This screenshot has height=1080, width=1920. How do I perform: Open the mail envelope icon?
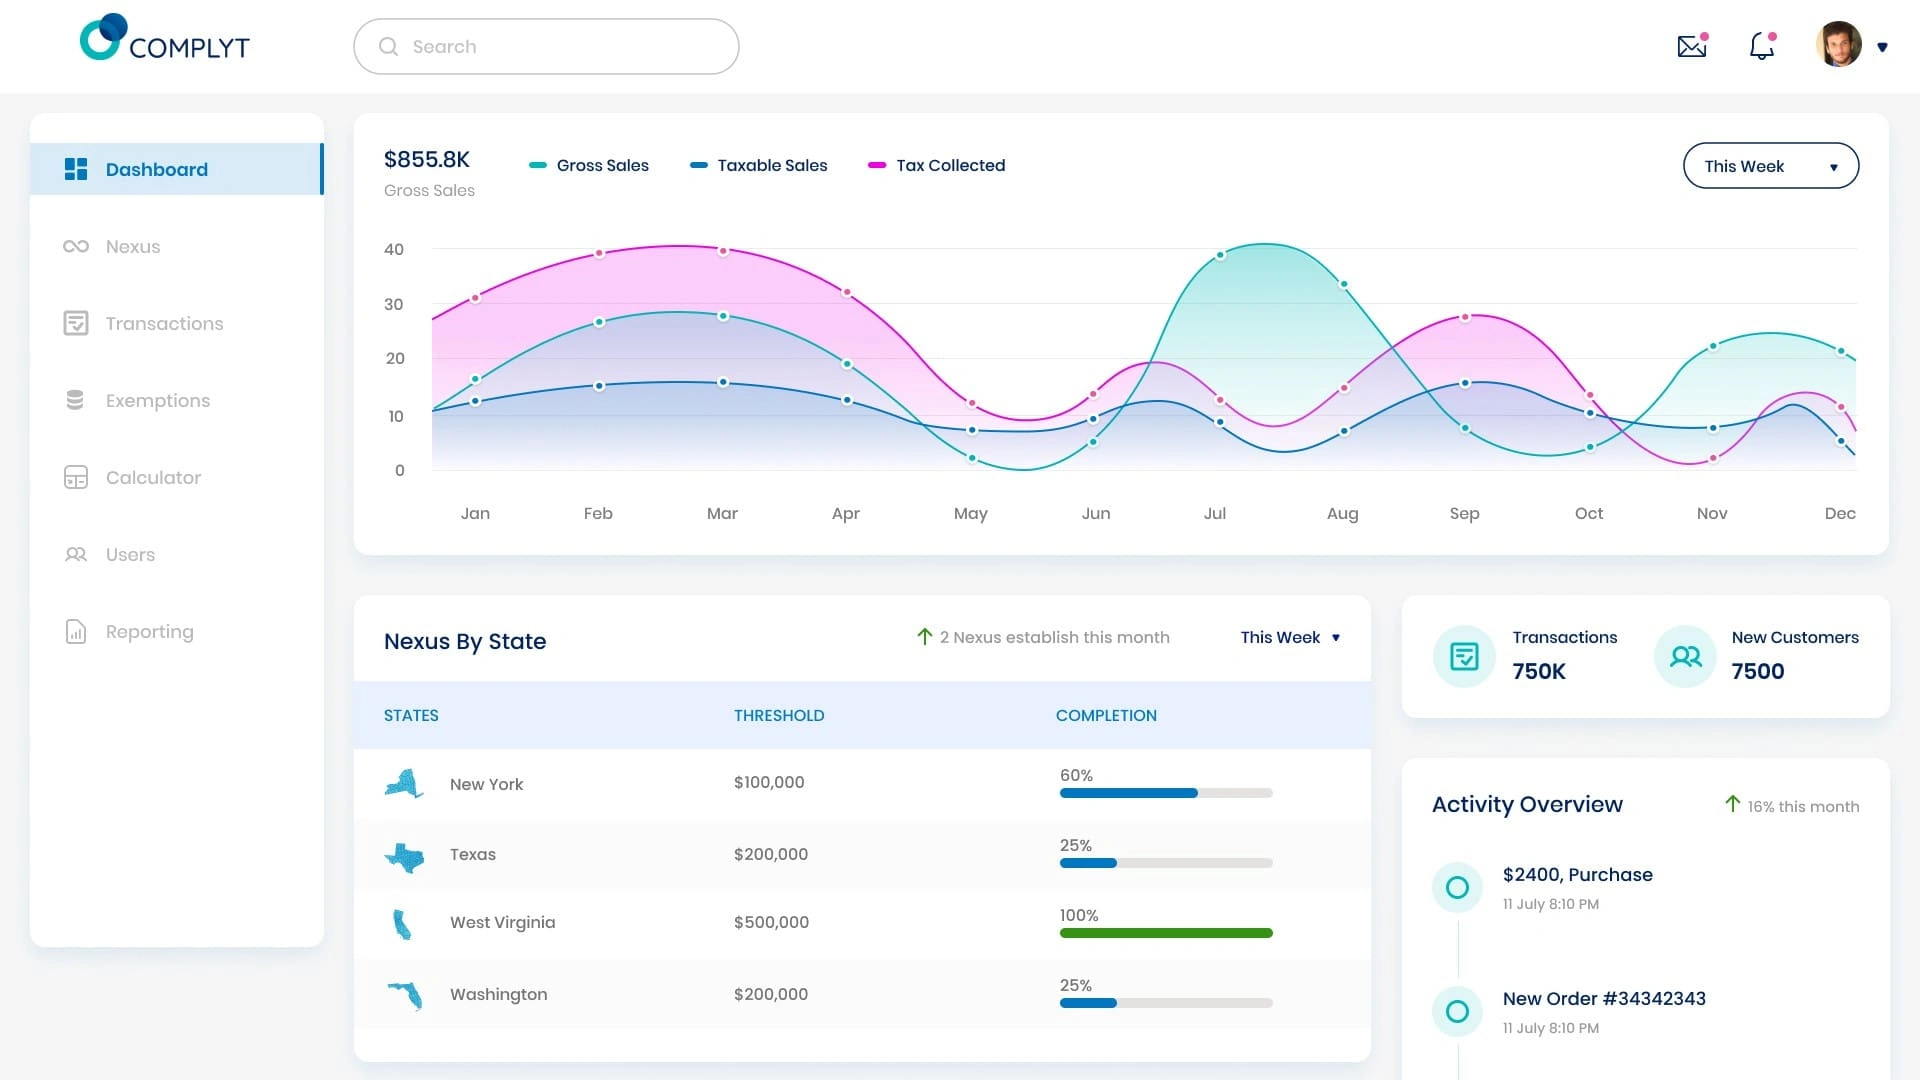click(x=1691, y=46)
